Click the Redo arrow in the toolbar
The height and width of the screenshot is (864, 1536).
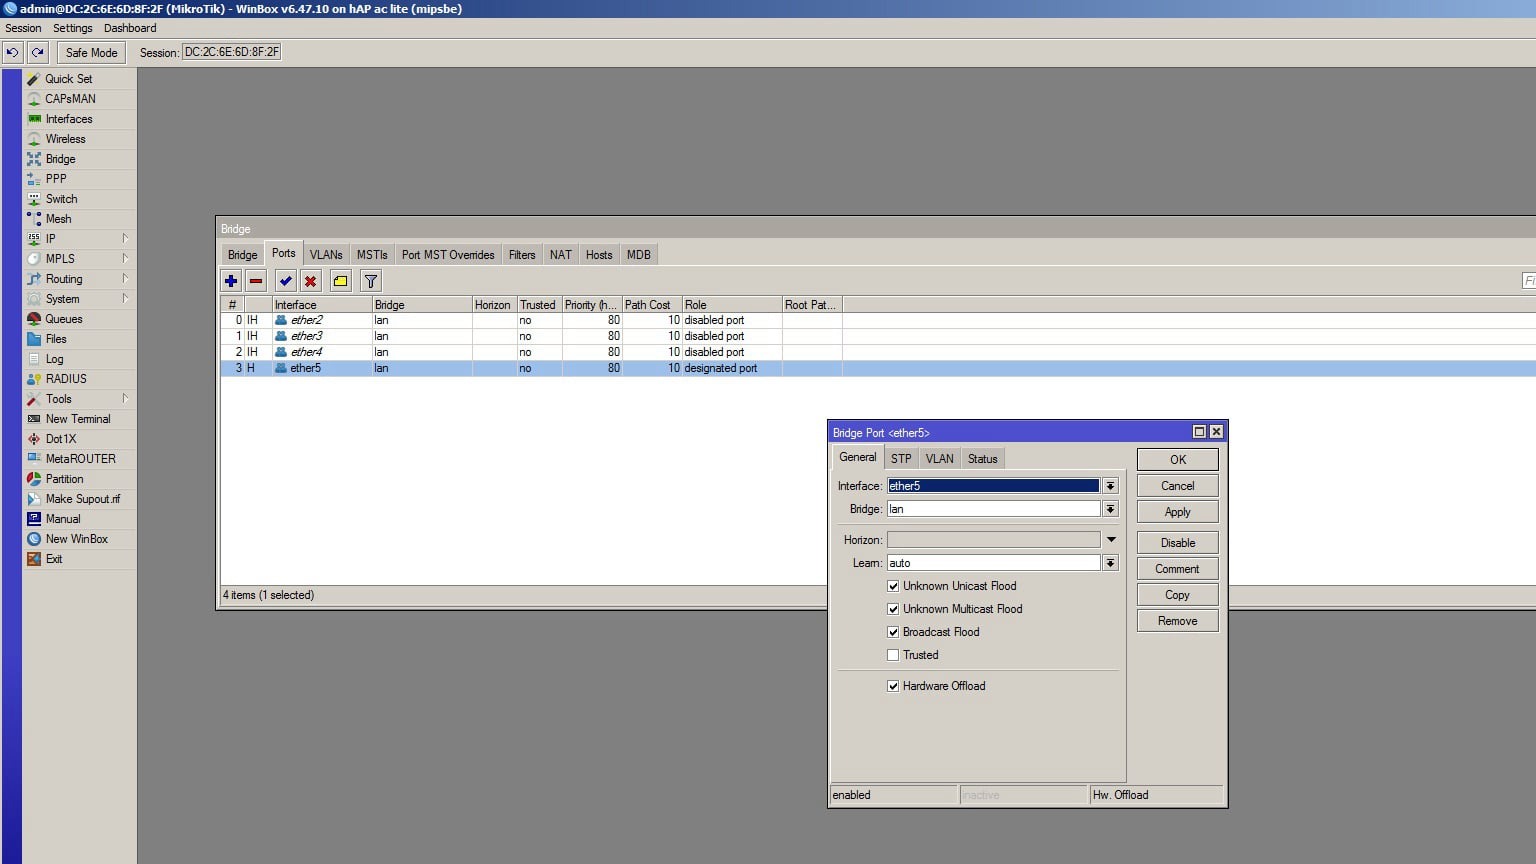(38, 52)
